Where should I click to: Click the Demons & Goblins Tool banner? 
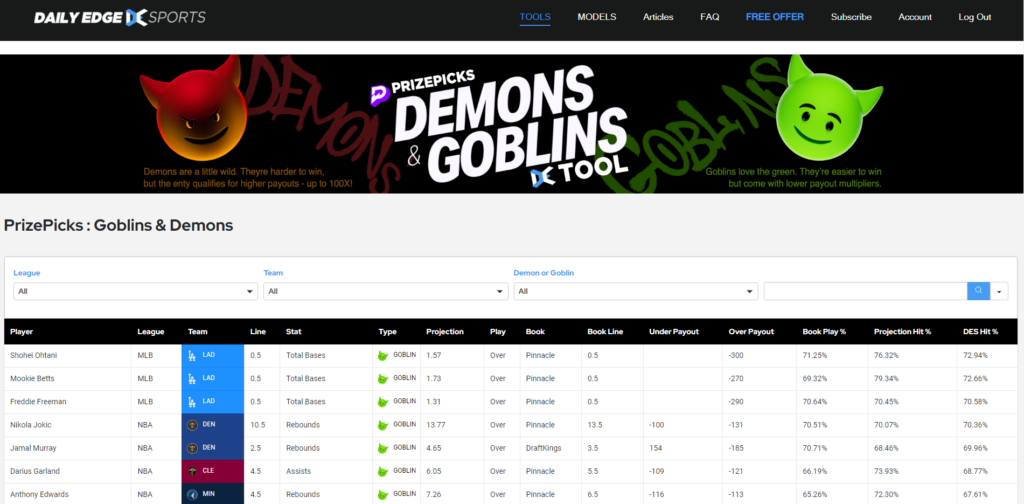[512, 124]
